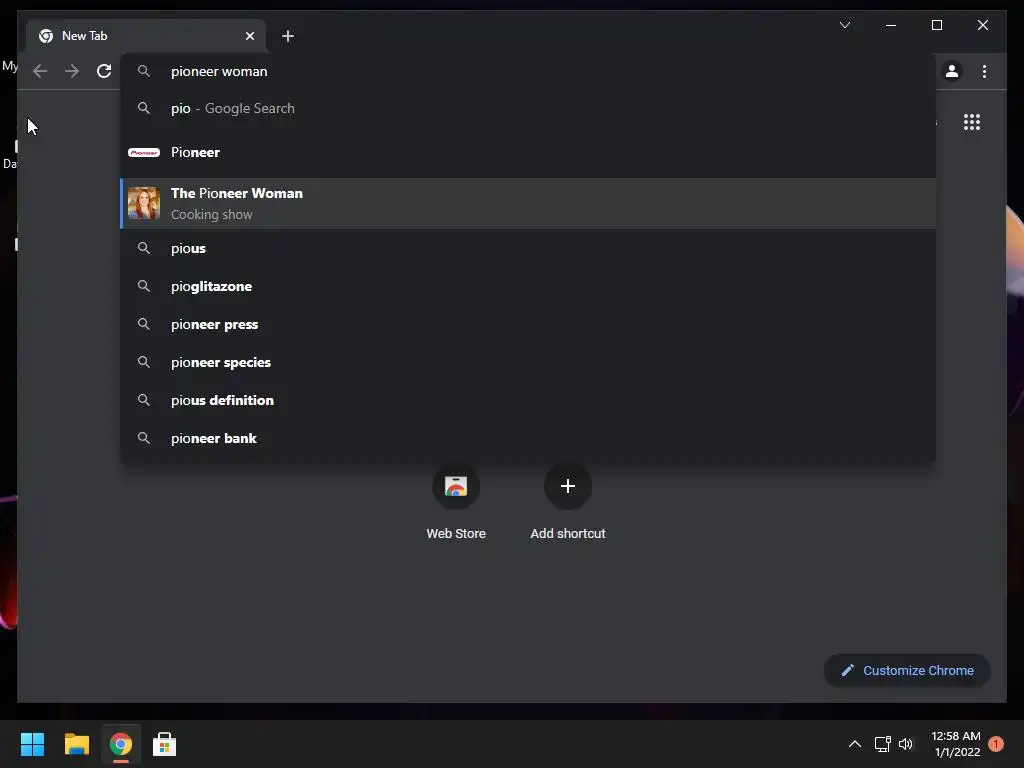Click the volume speaker tray icon
1024x768 pixels.
[906, 744]
